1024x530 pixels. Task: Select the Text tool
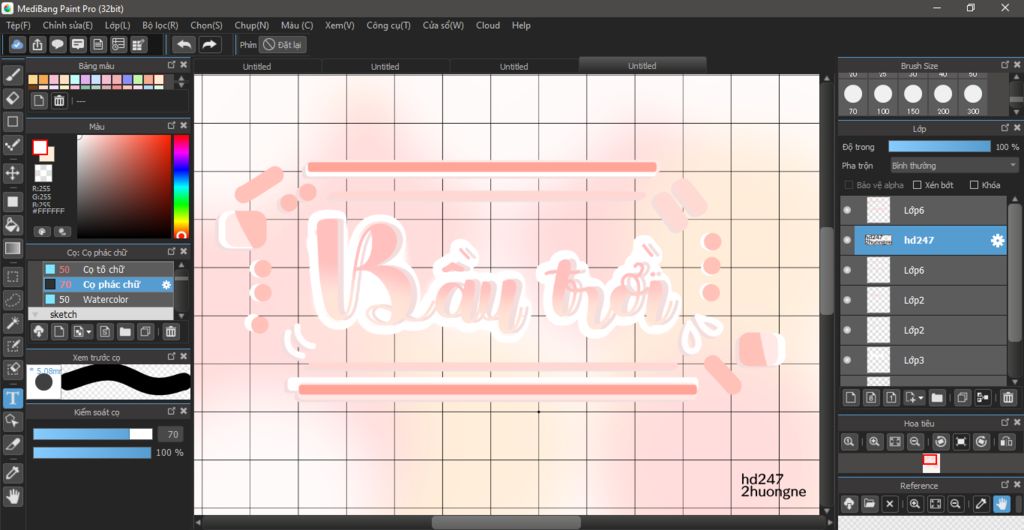point(13,398)
